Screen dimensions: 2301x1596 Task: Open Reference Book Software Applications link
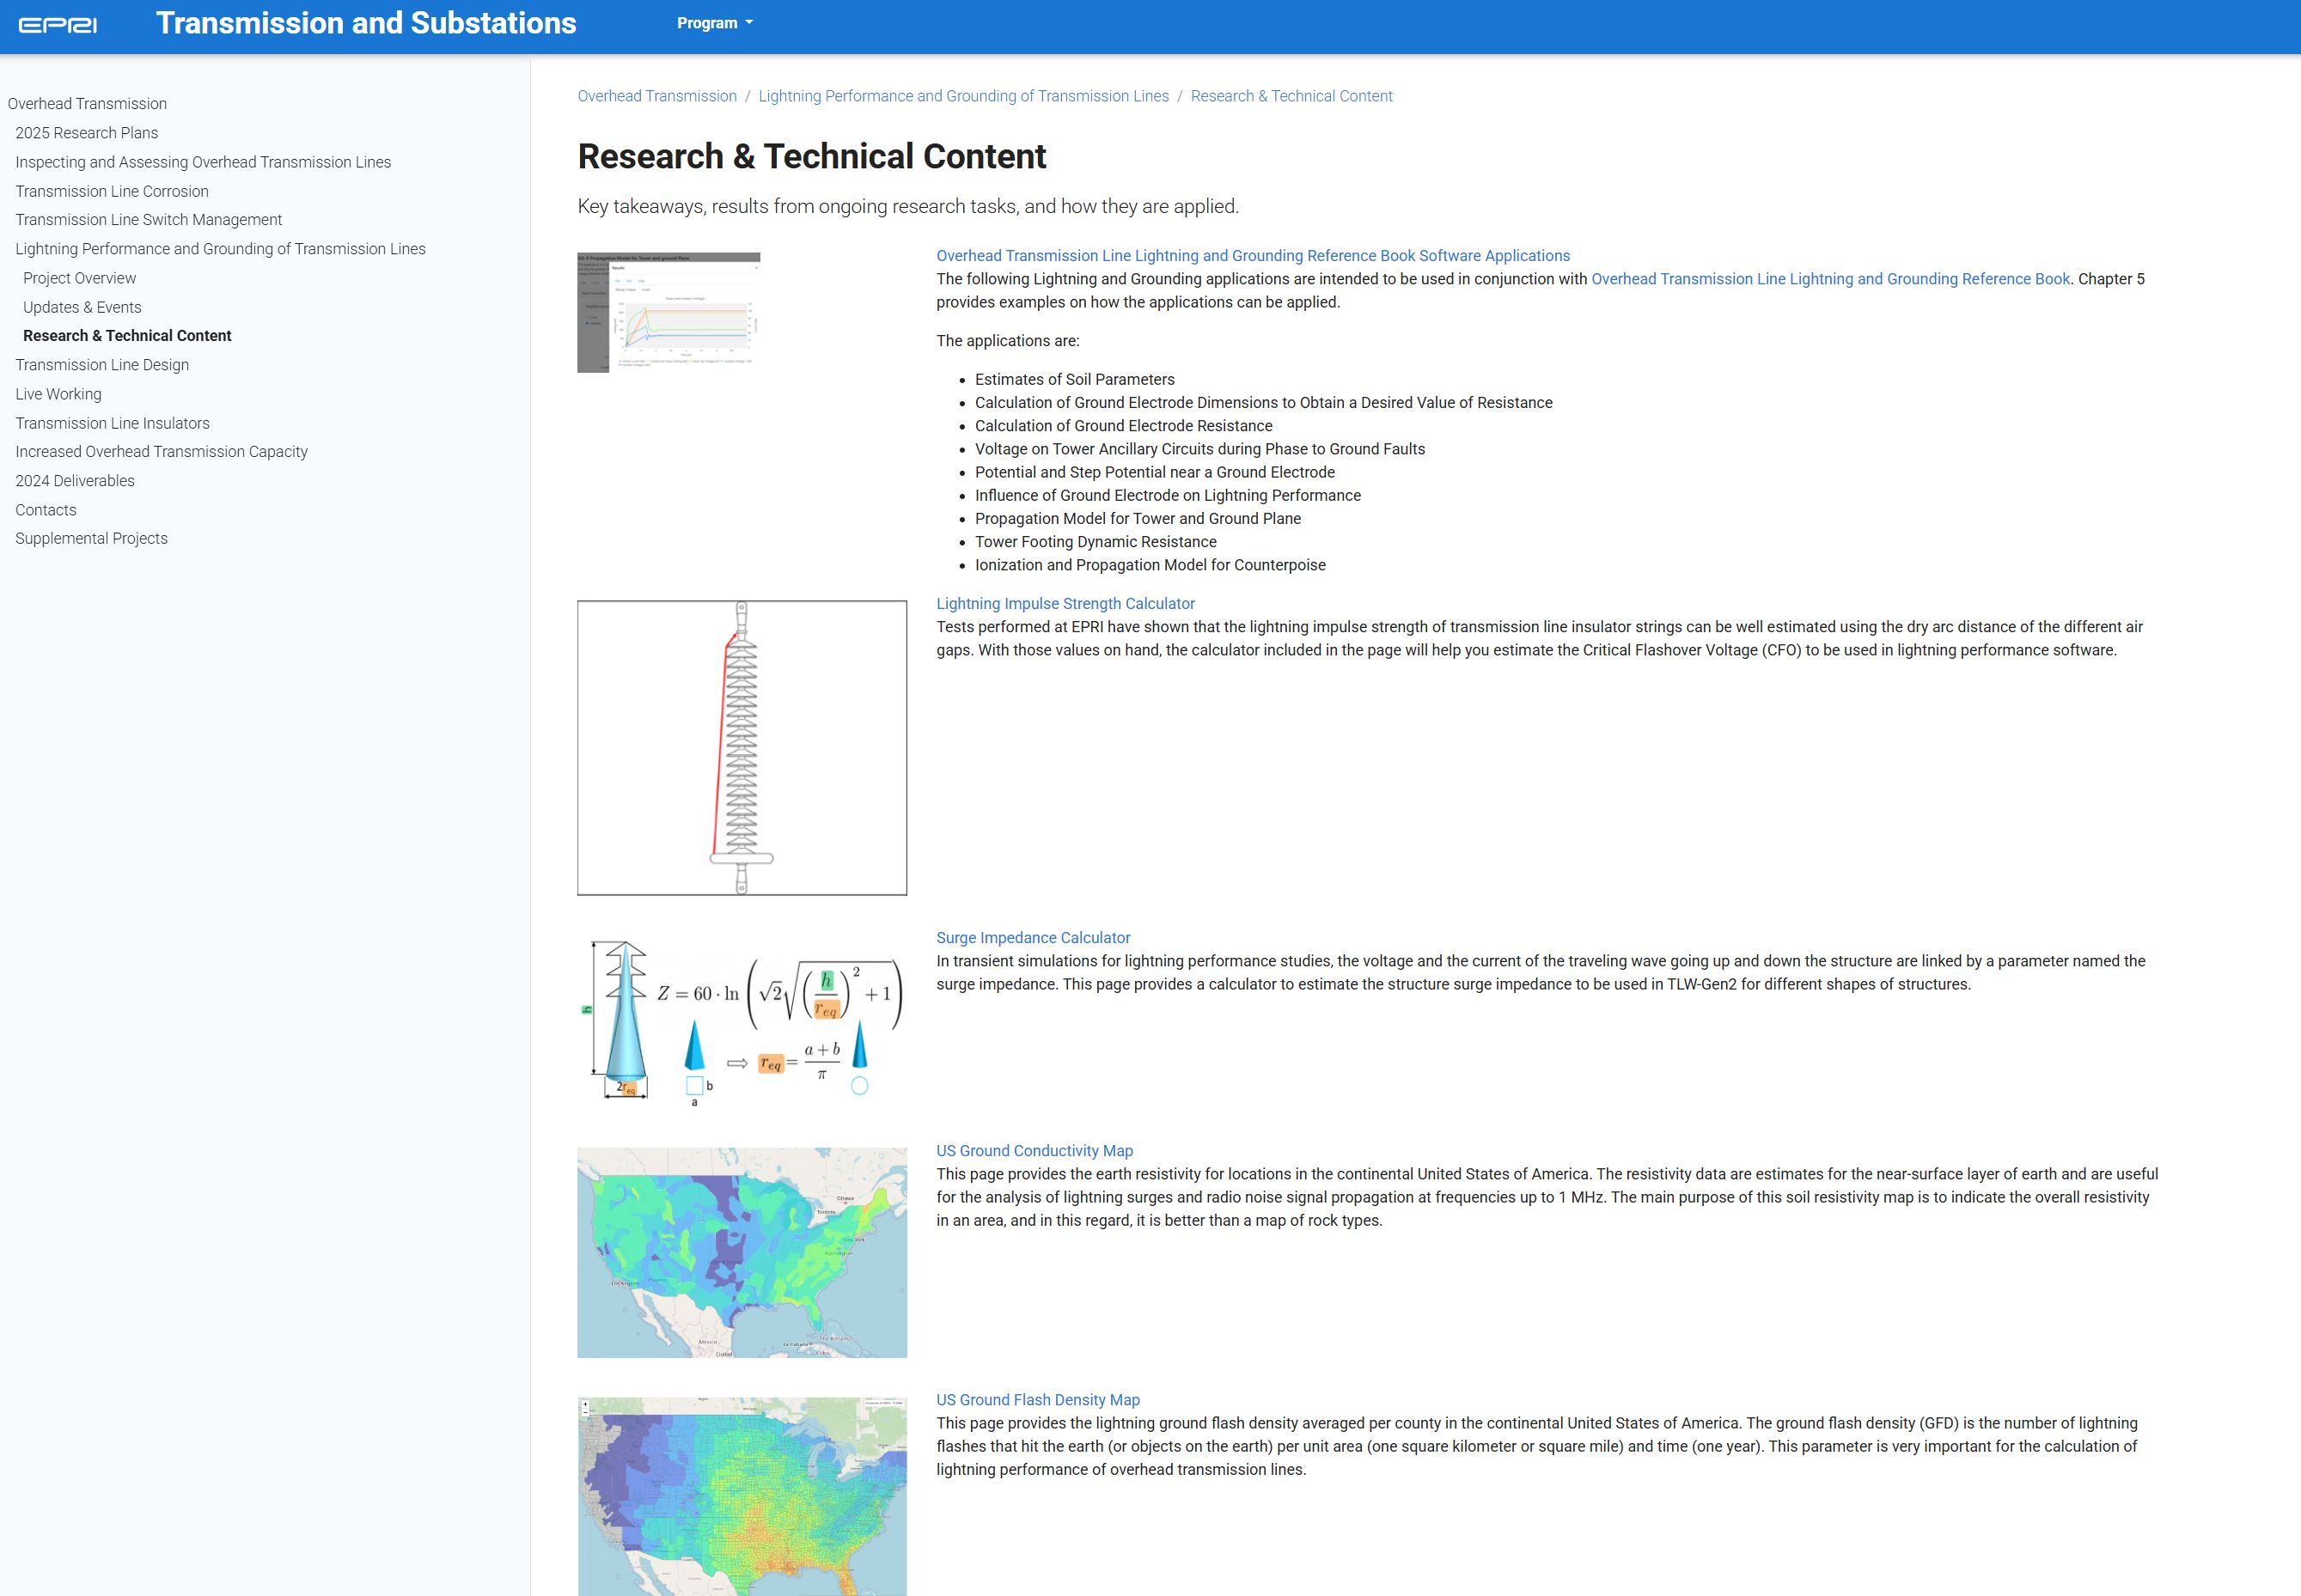click(x=1252, y=255)
